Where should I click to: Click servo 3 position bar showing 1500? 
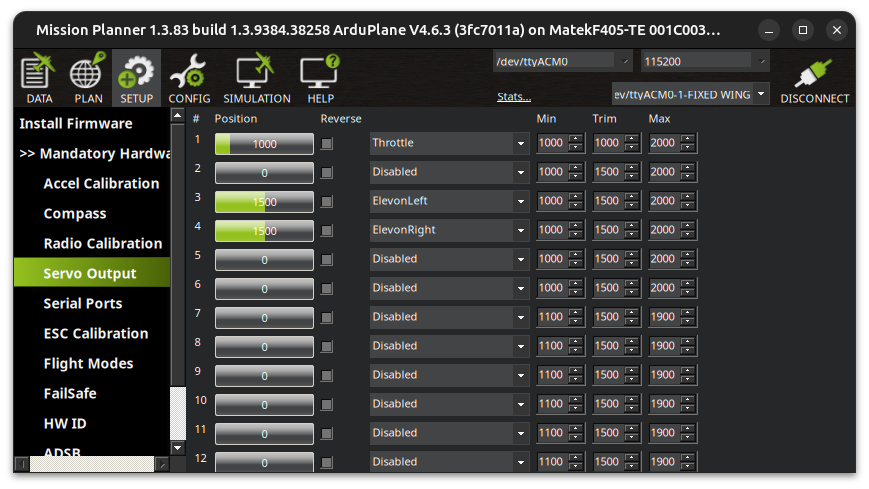point(264,202)
